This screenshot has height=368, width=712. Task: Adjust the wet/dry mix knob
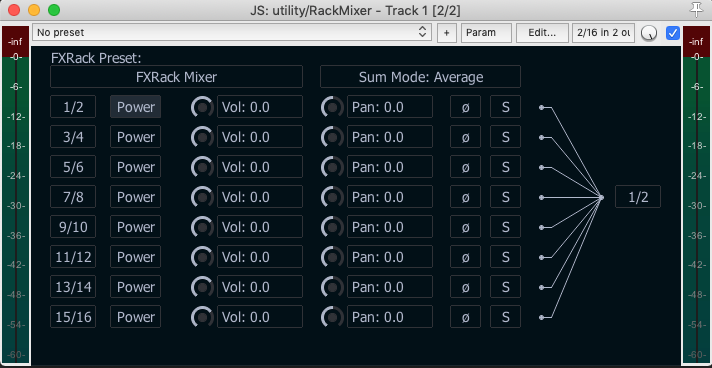coord(649,33)
